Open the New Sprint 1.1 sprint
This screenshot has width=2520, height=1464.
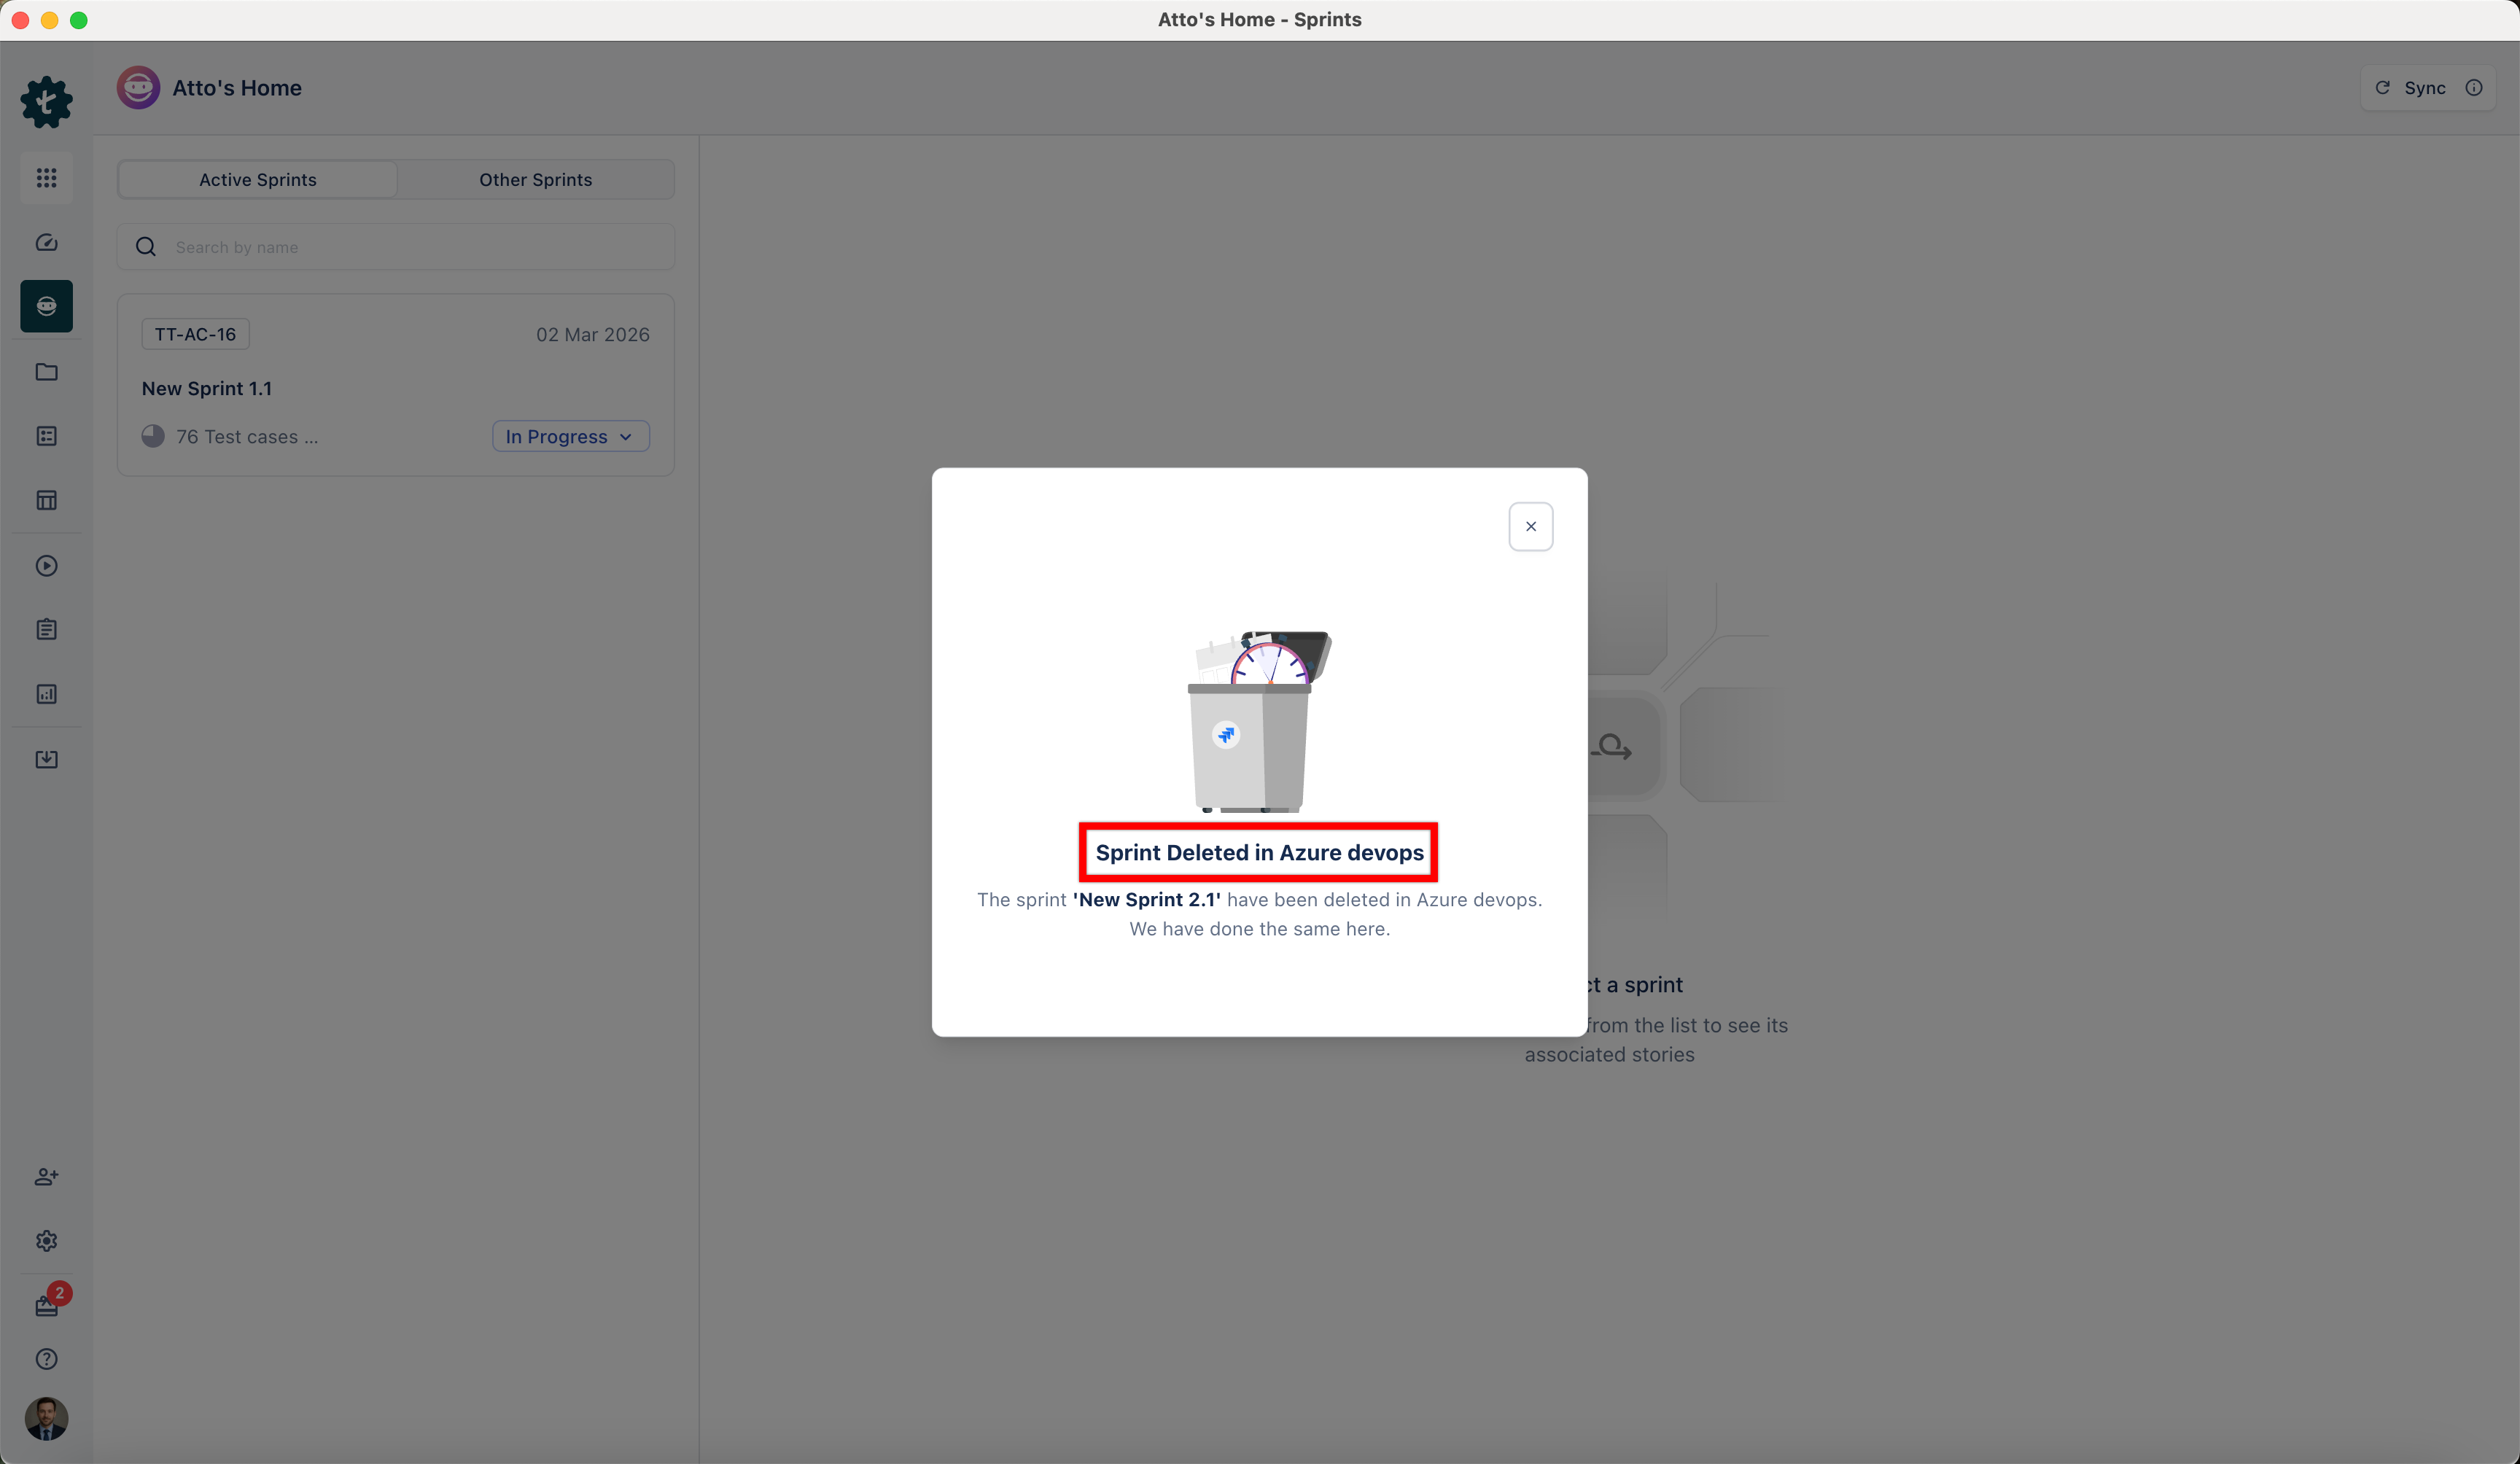(206, 388)
